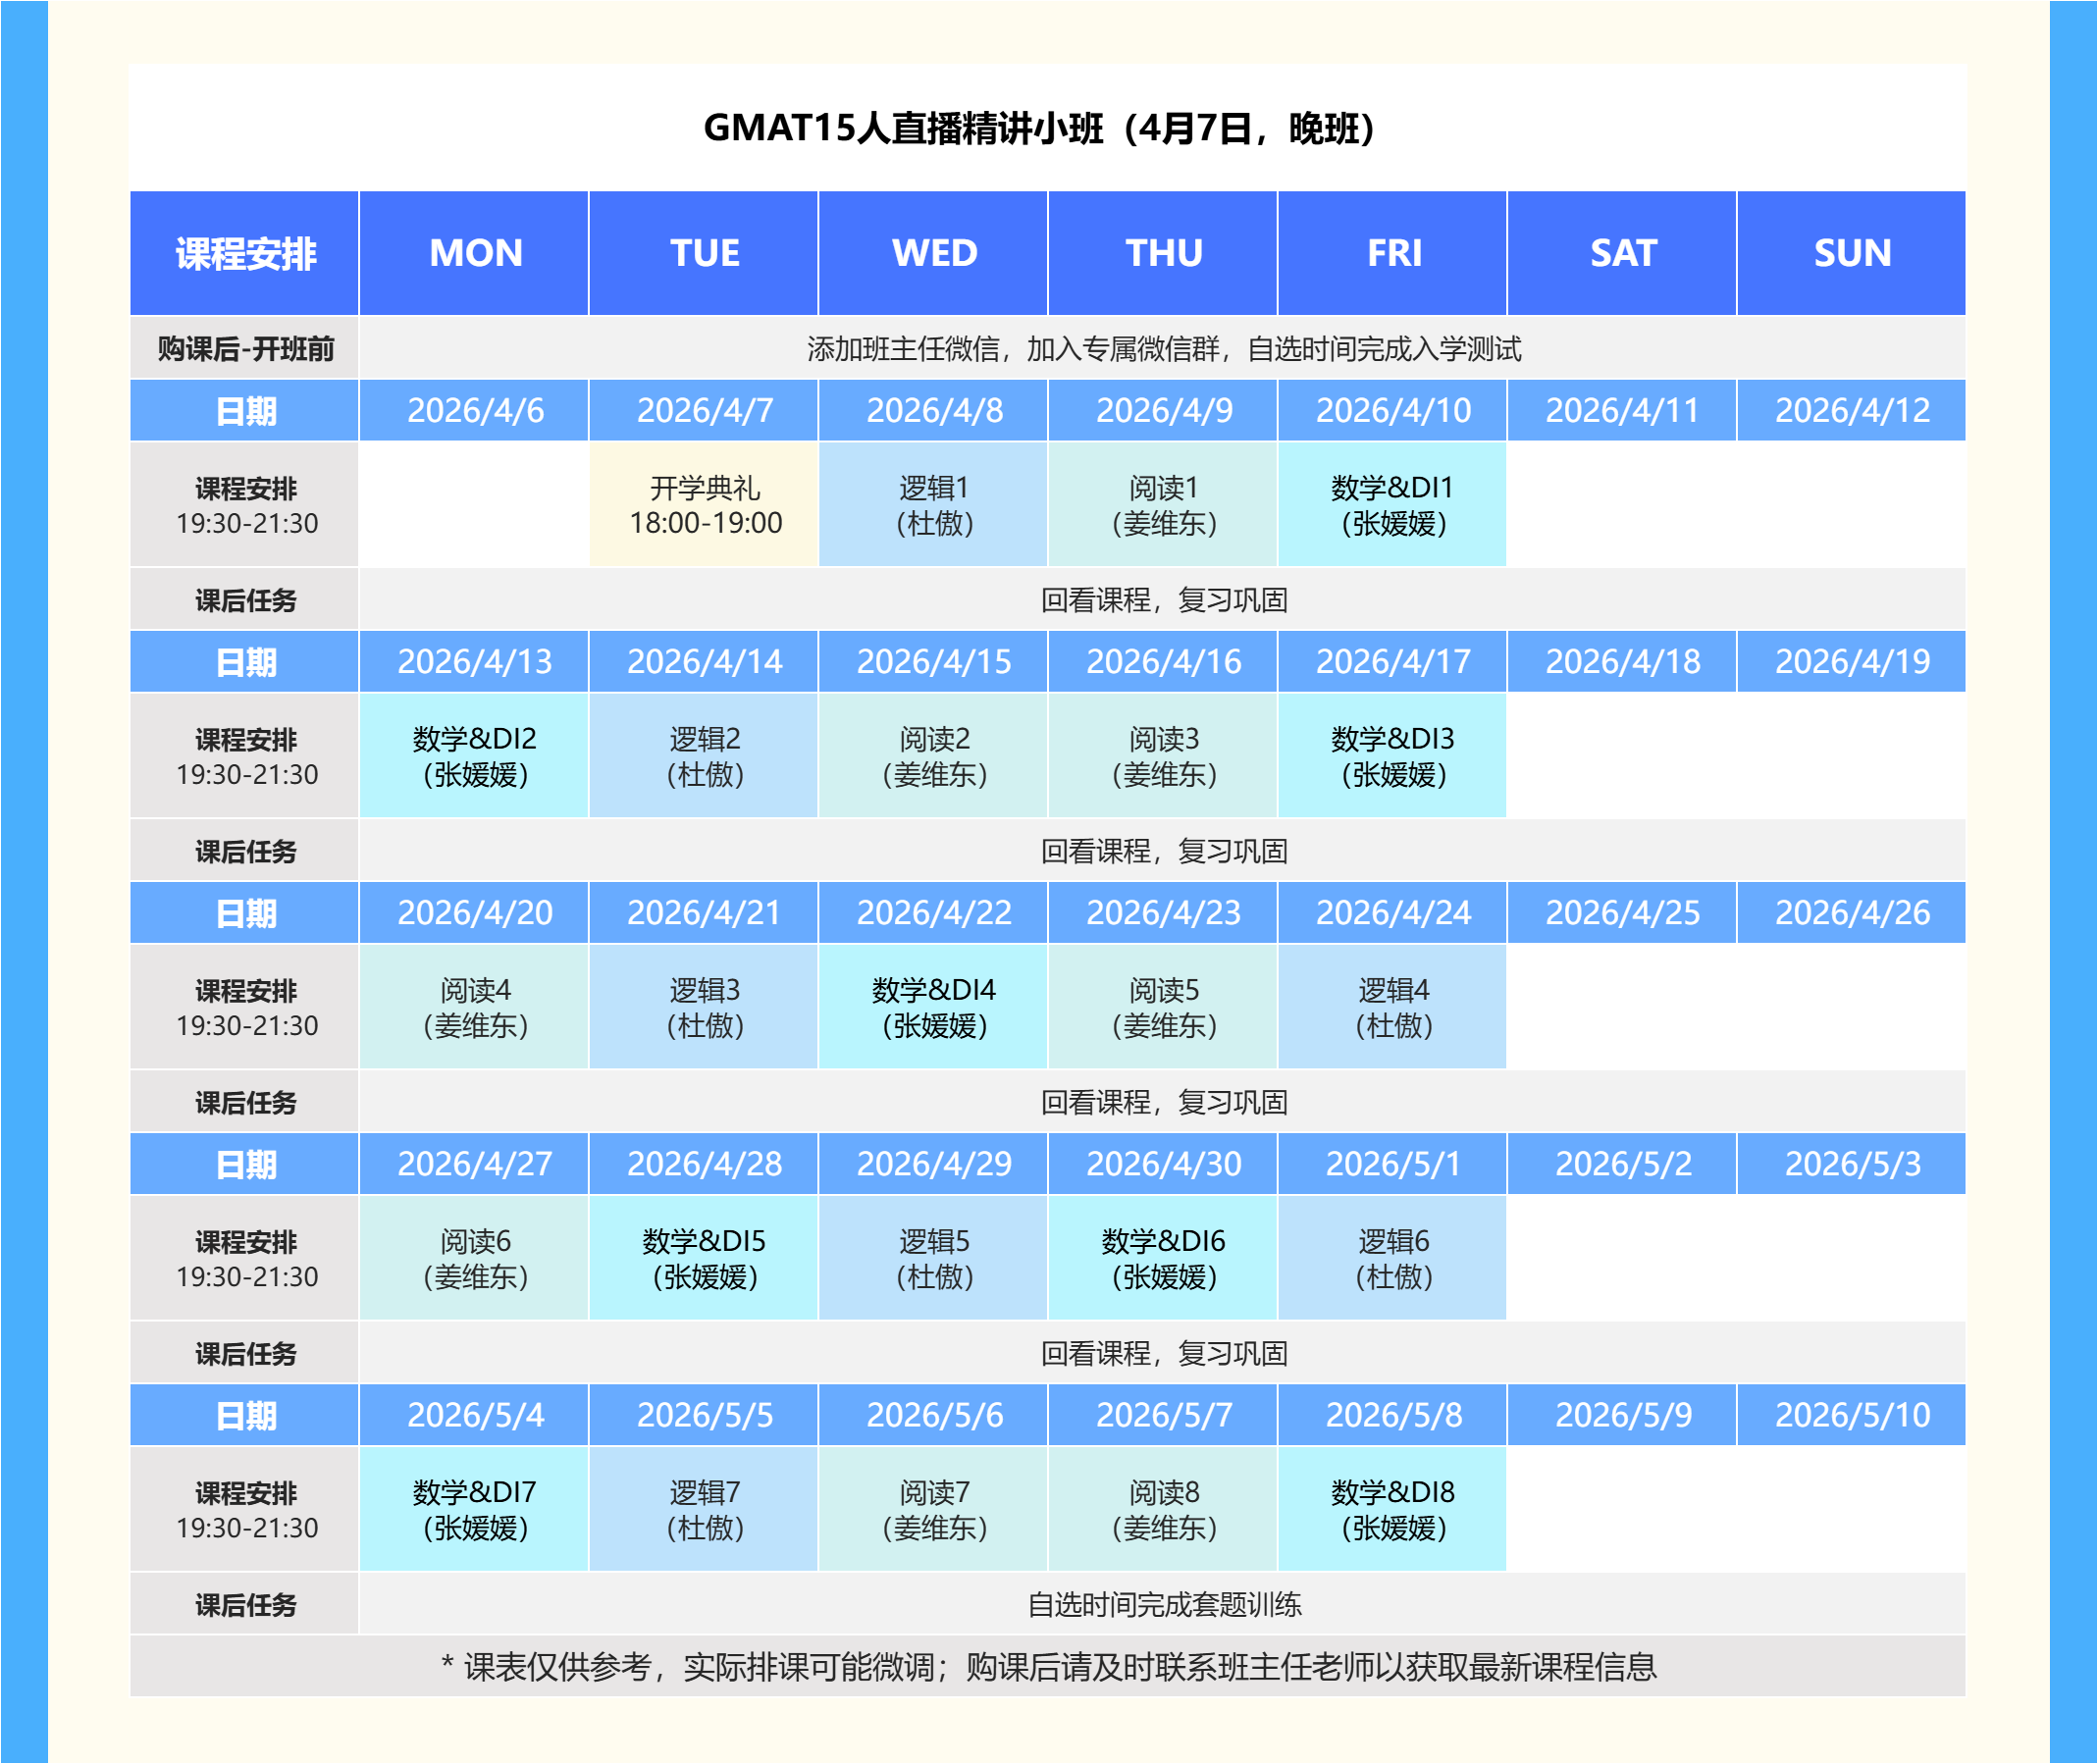This screenshot has width=2098, height=1764.
Task: Click the SUN column header
Action: click(x=1852, y=253)
